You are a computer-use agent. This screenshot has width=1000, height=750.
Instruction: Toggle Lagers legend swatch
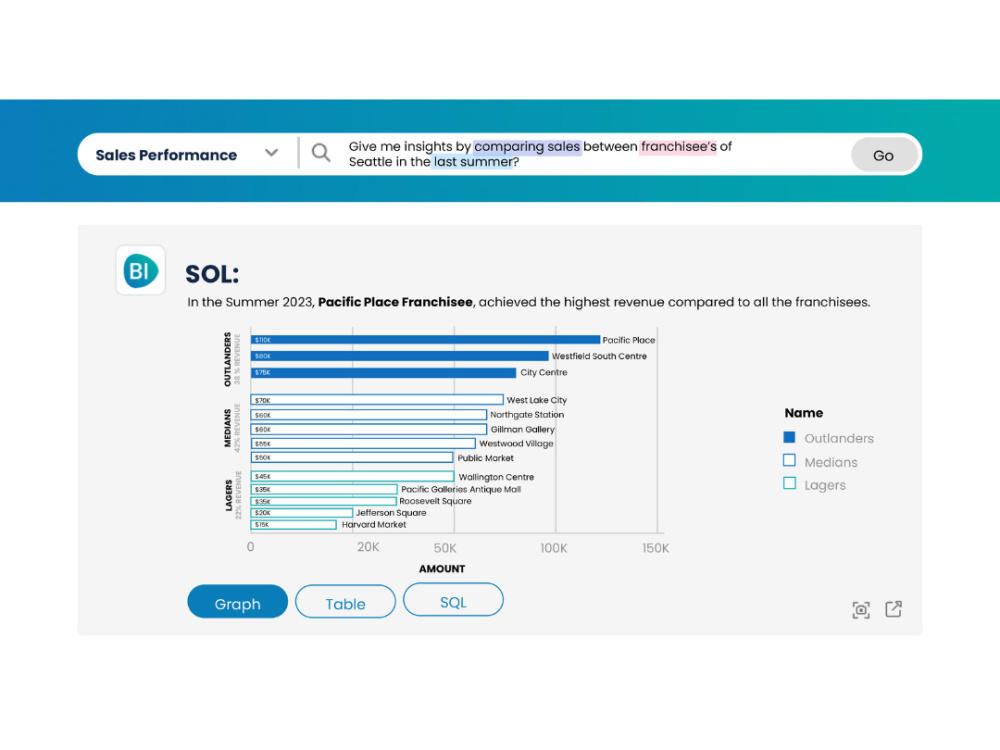789,483
